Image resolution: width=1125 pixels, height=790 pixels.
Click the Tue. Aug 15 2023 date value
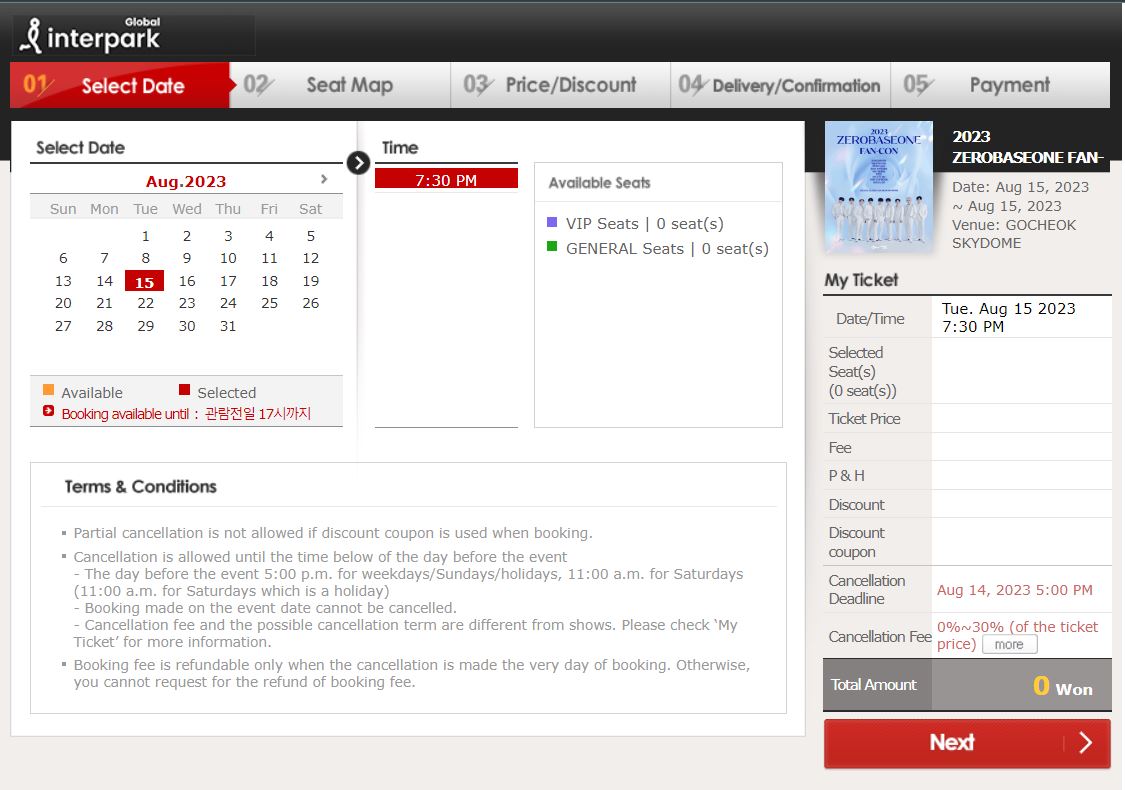click(x=1008, y=309)
